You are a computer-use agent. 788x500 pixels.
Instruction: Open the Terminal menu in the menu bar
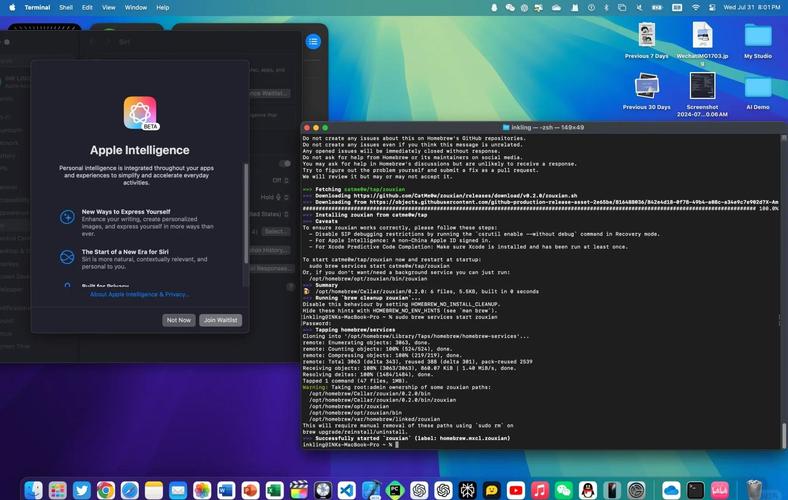(x=37, y=8)
